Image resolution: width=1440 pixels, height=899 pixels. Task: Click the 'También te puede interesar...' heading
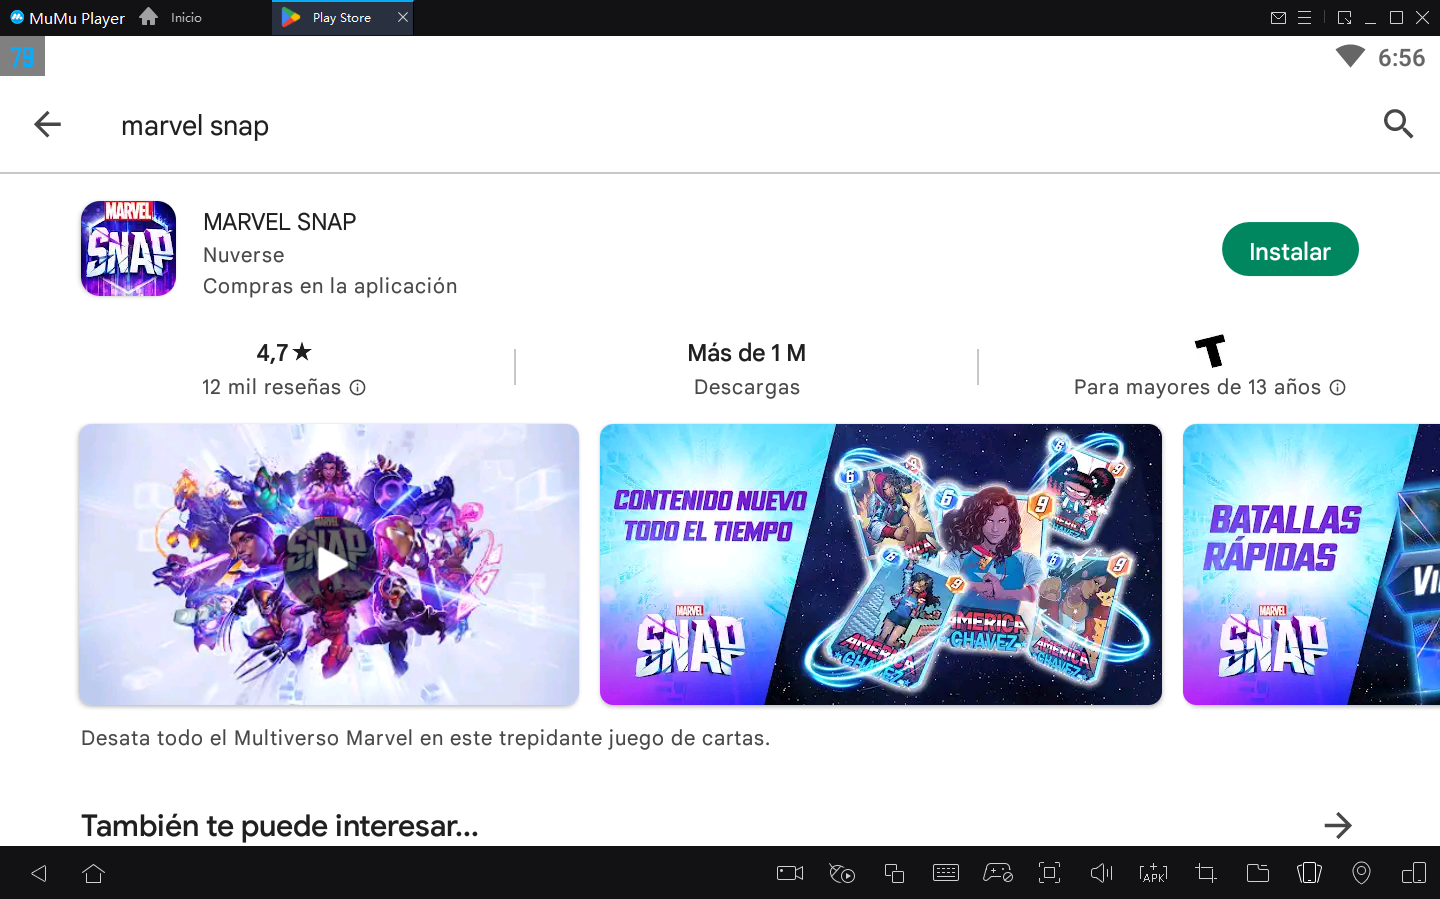click(x=280, y=826)
